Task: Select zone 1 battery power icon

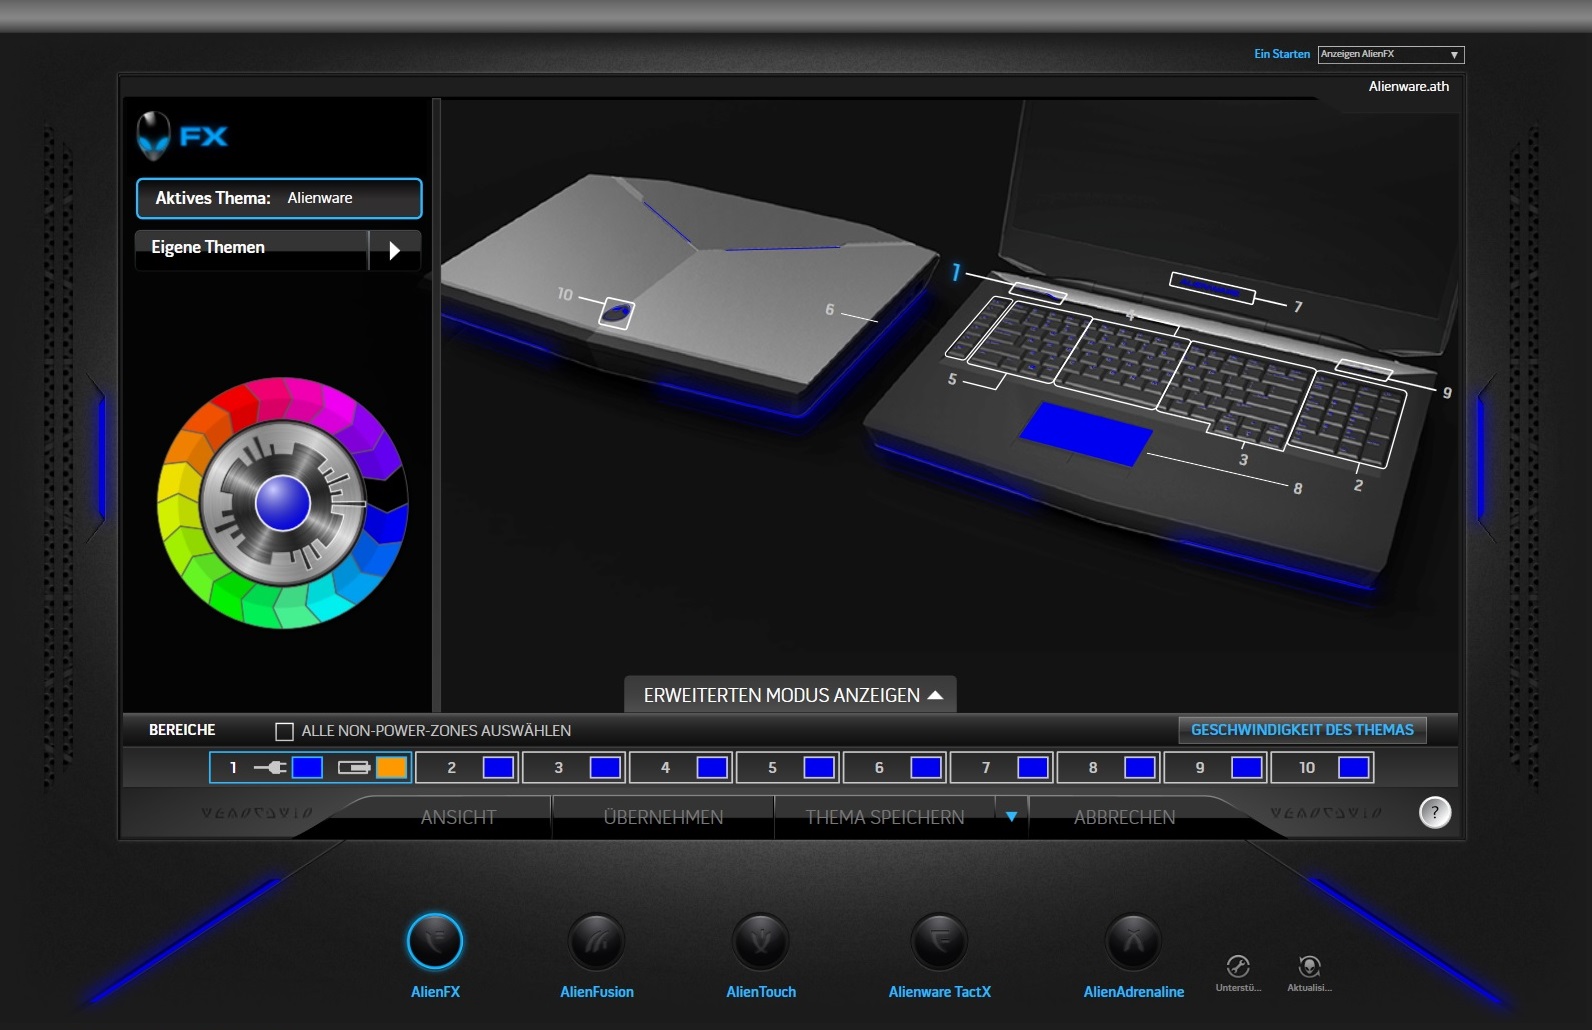Action: [354, 768]
